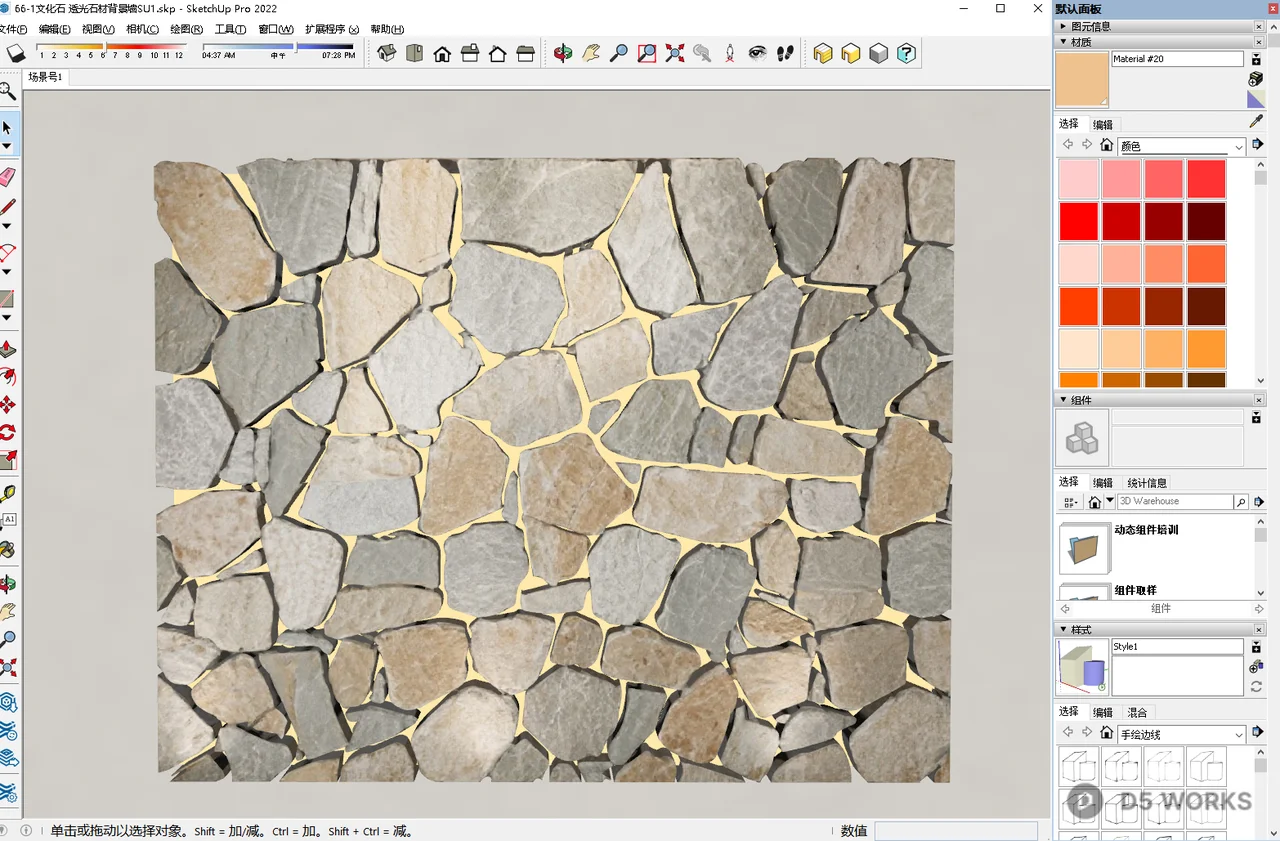
Task: Select the Eraser tool in left toolbar
Action: [x=7, y=177]
